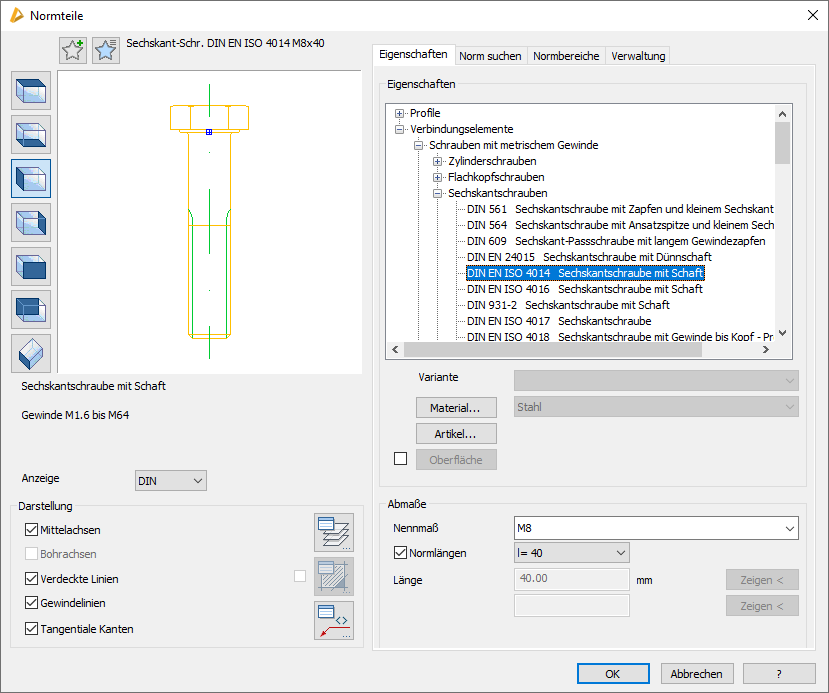Open the Anzeige DIN dropdown
The width and height of the screenshot is (829, 693).
point(170,481)
